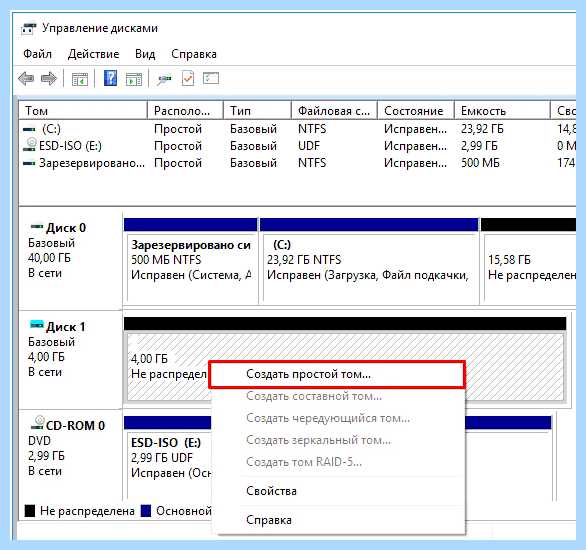The image size is (586, 550).
Task: Choose Создать простой том... from context menu
Action: tap(337, 374)
